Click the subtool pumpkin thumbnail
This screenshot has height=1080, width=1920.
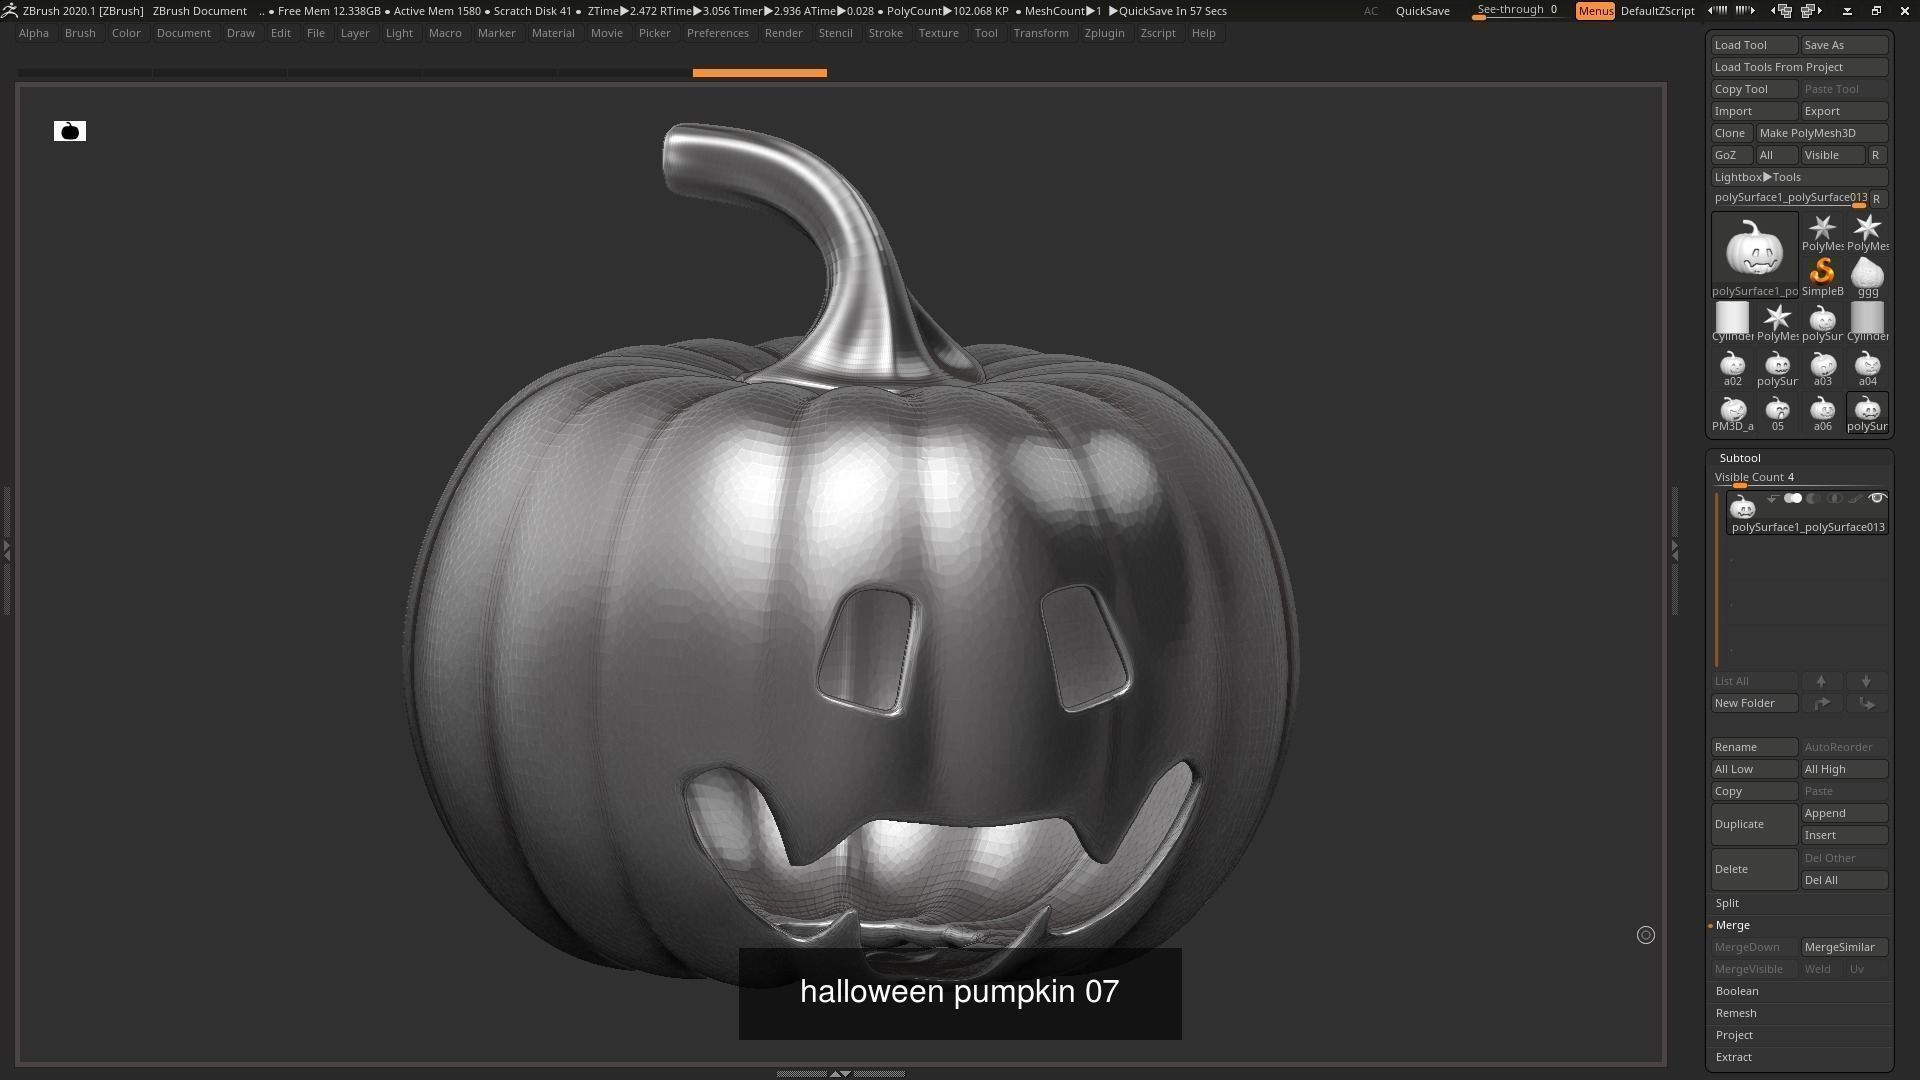pyautogui.click(x=1742, y=507)
